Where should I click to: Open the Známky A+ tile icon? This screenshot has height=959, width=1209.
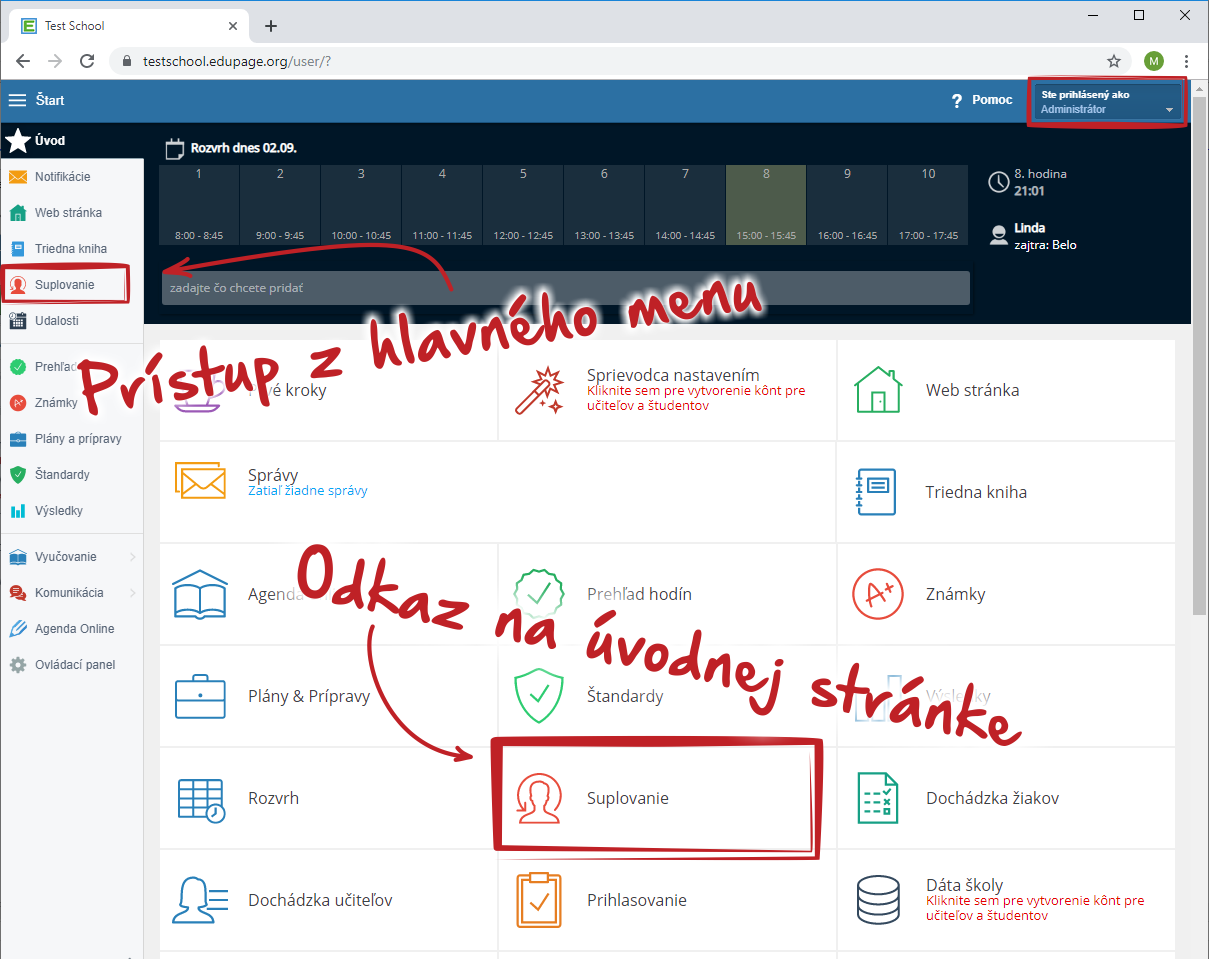tap(877, 594)
